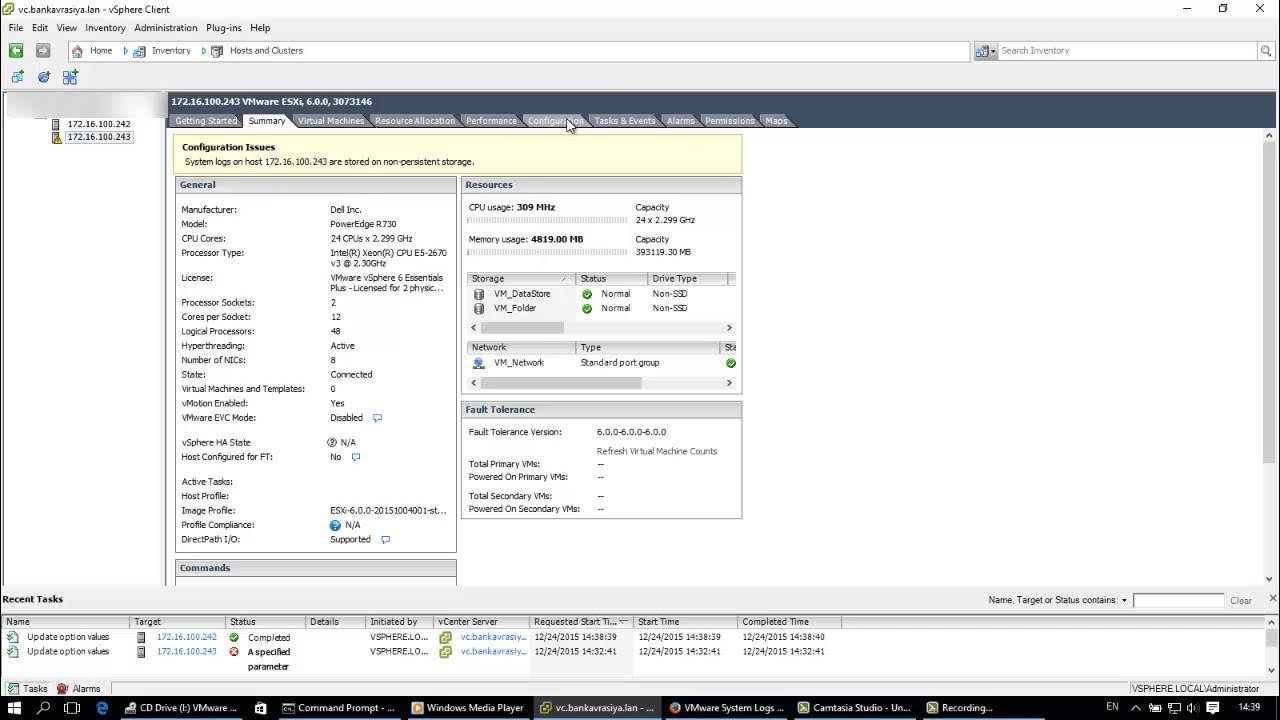Switch to the Getting Started tab

(x=206, y=121)
